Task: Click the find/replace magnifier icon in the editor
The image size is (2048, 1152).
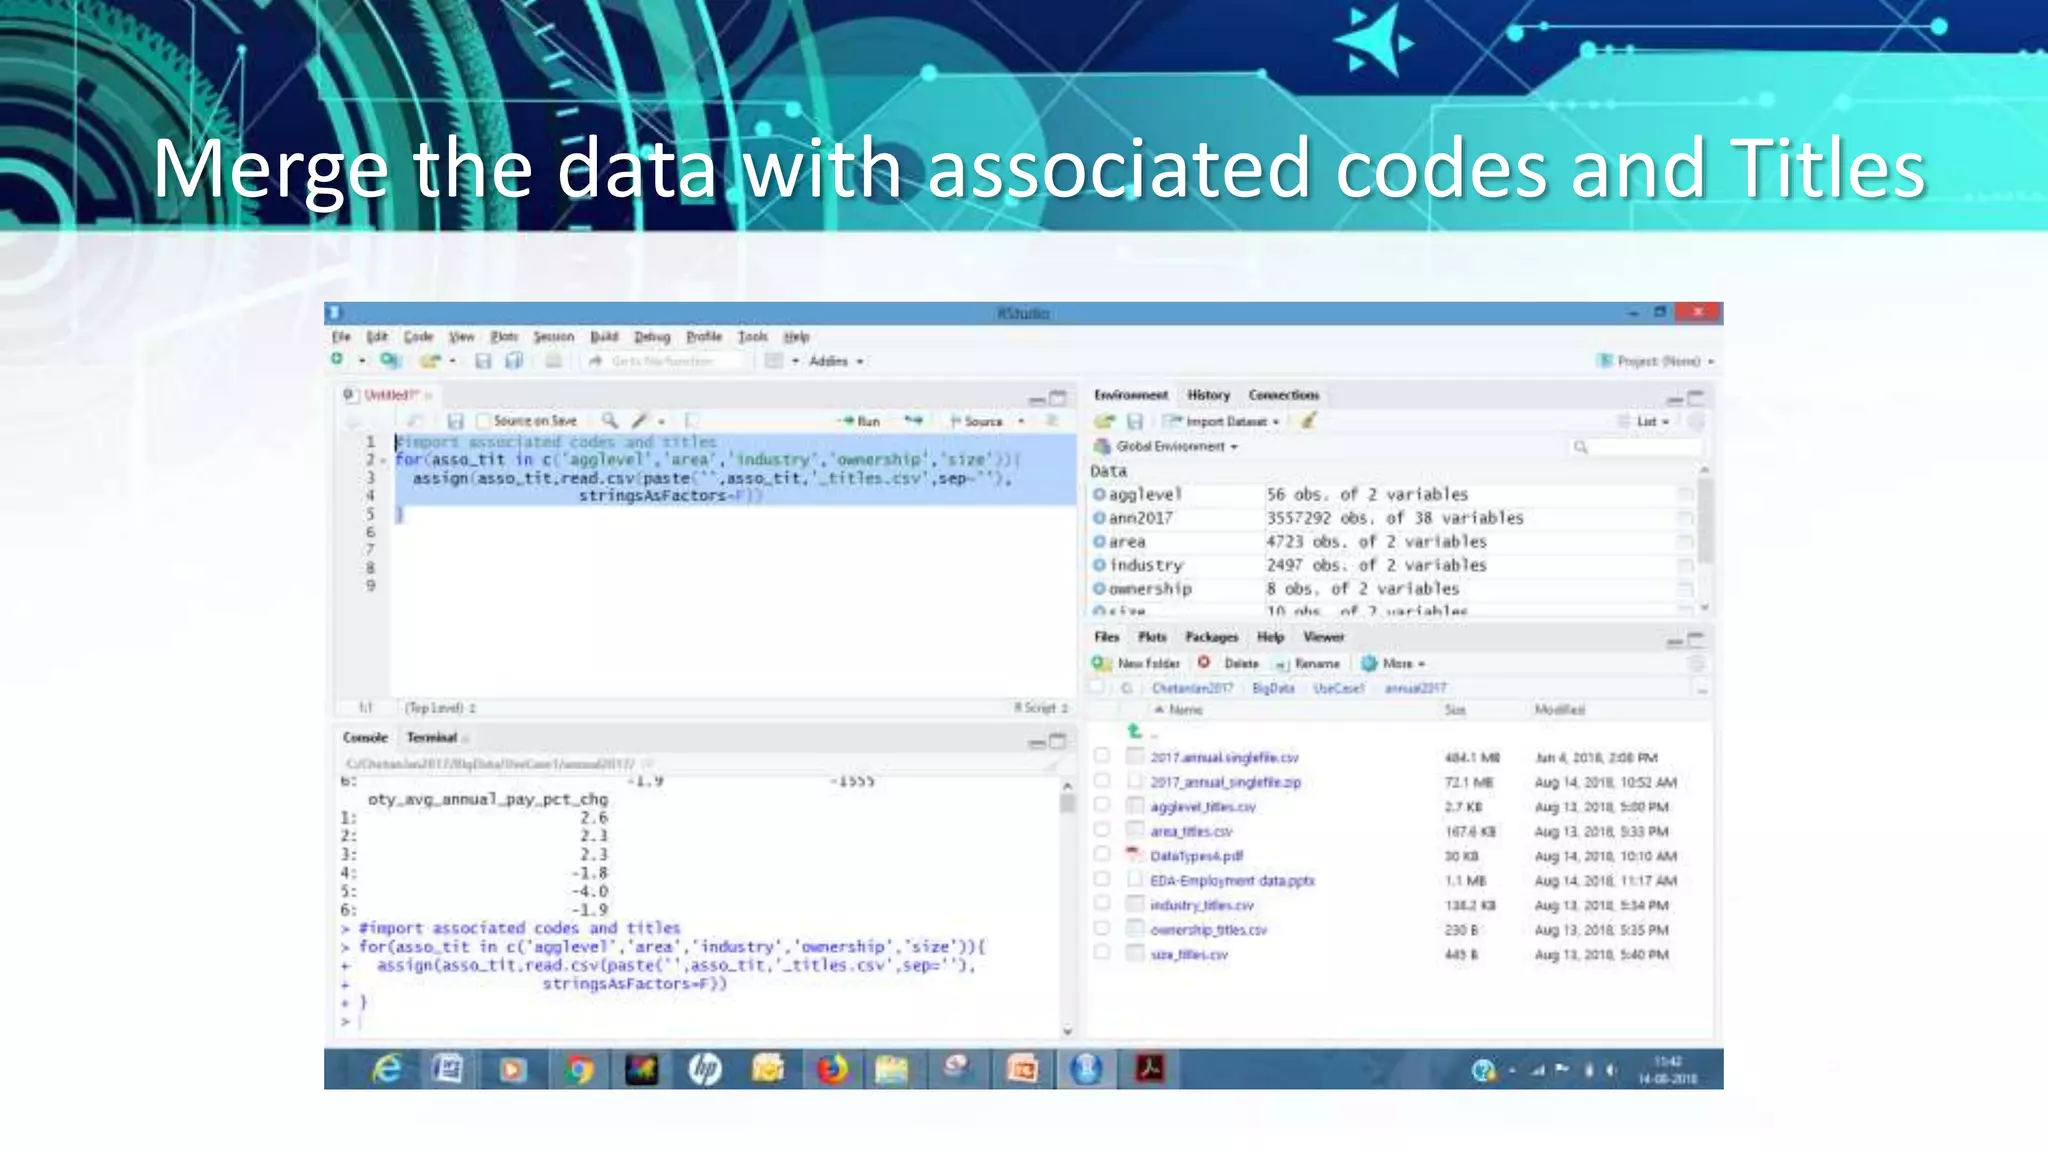Action: coord(609,421)
